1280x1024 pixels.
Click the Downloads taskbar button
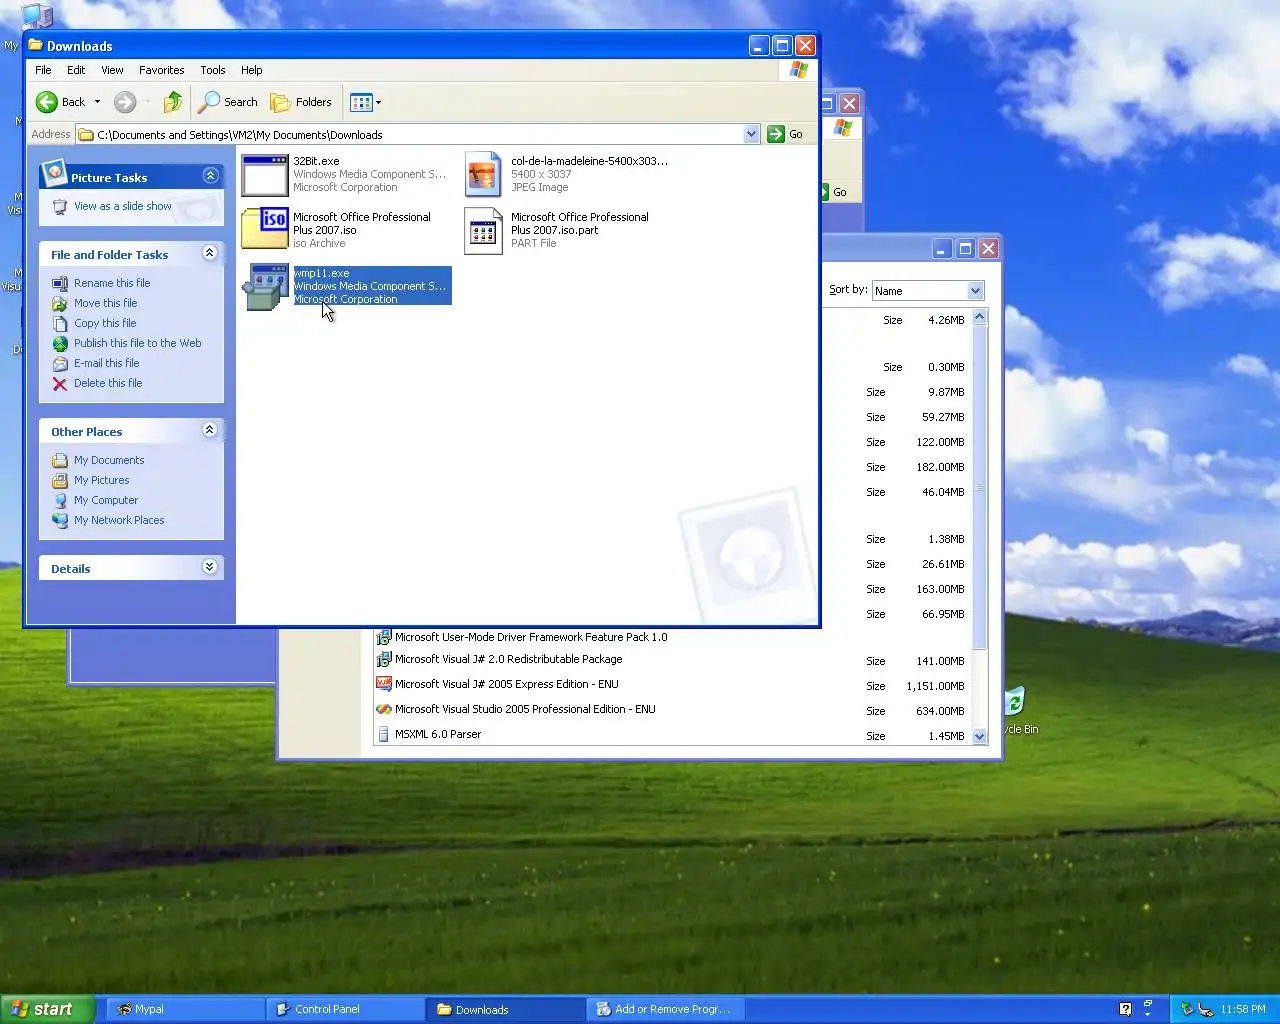coord(504,1009)
